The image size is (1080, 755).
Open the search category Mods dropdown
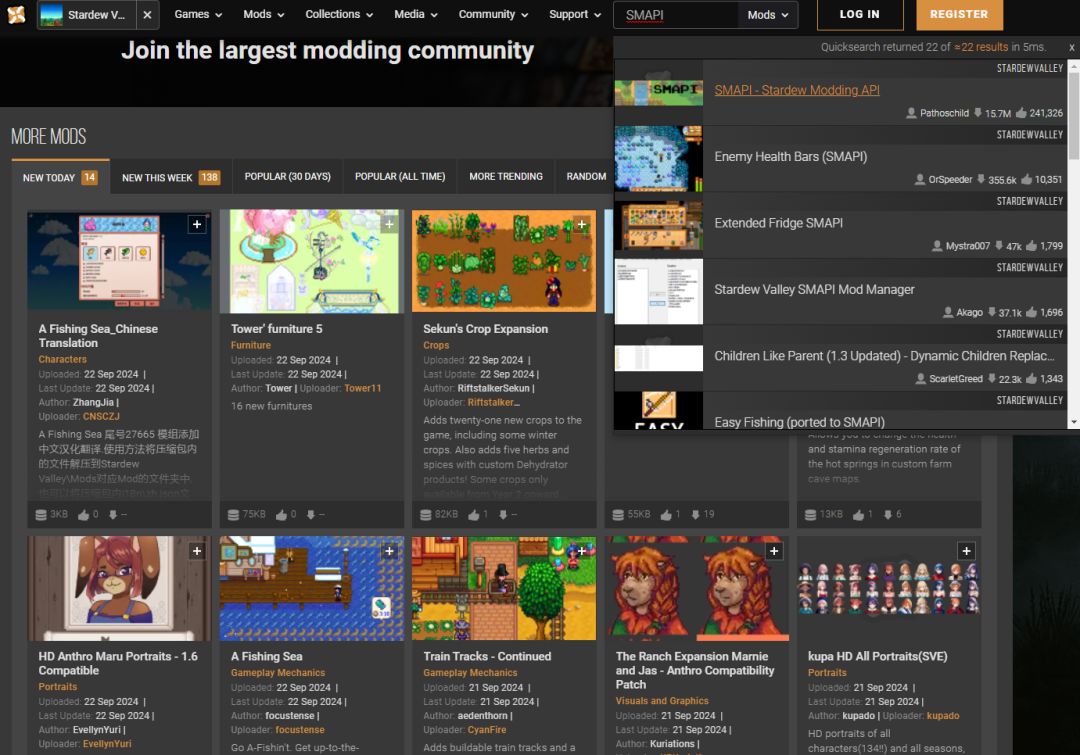[767, 14]
